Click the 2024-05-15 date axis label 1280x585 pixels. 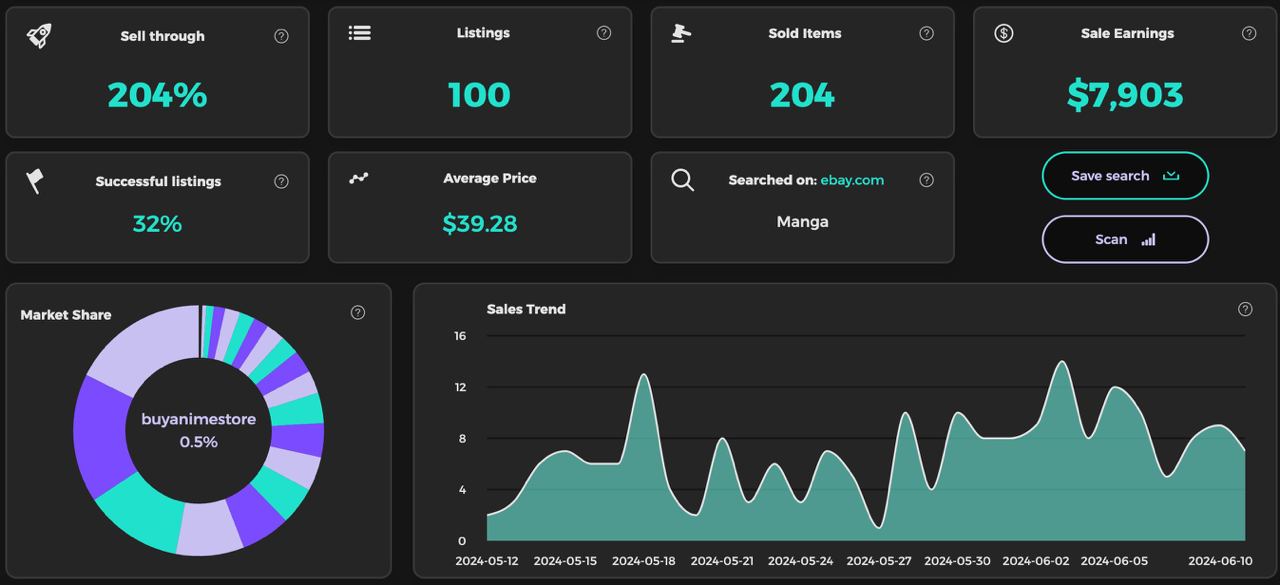(565, 561)
